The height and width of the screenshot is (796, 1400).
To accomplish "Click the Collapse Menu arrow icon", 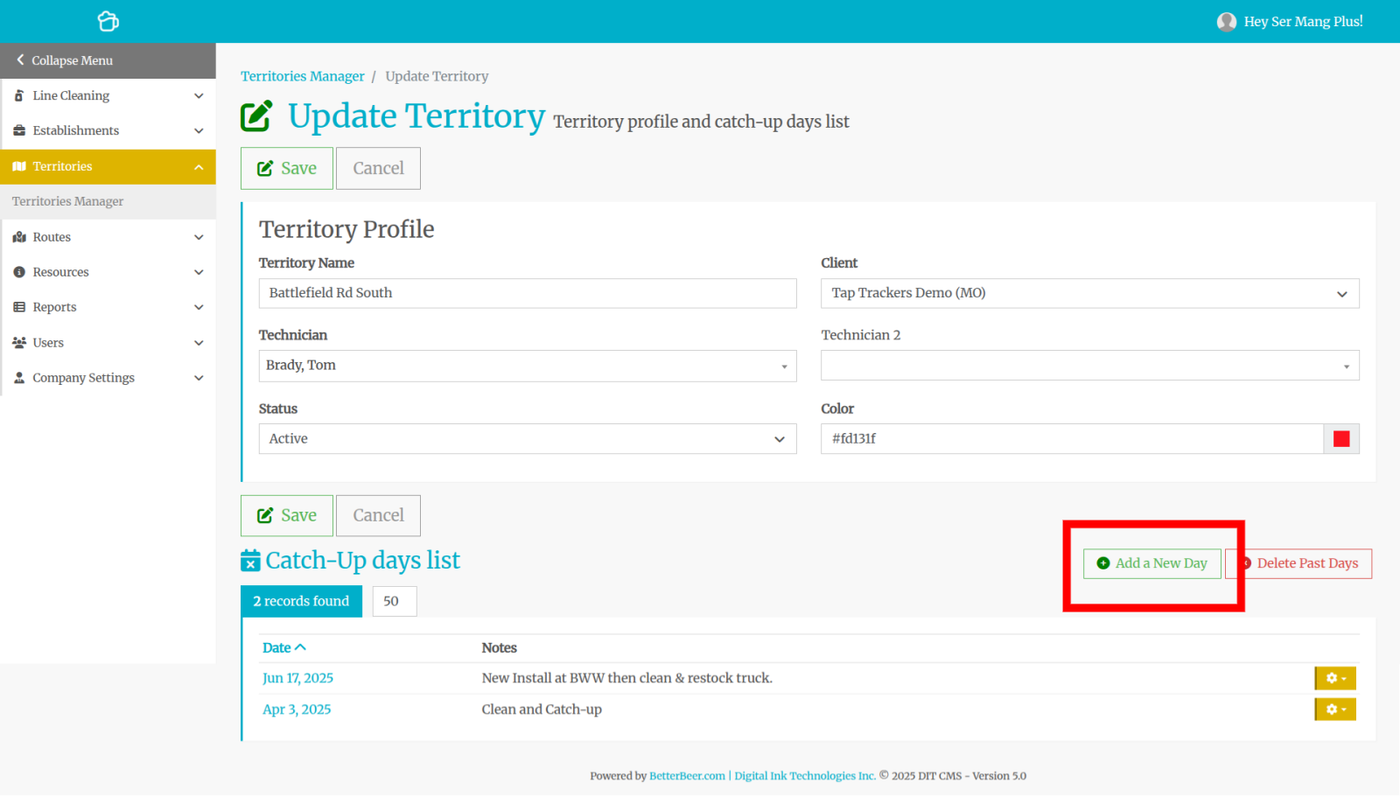I will point(20,60).
